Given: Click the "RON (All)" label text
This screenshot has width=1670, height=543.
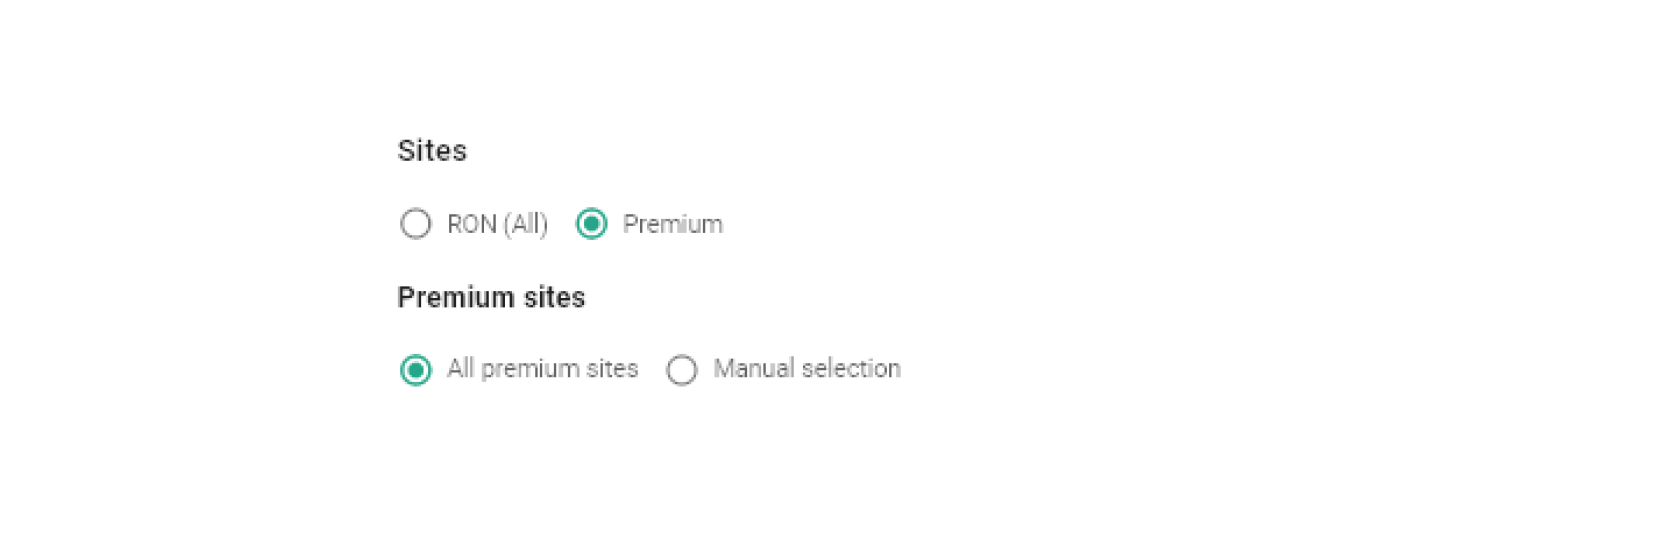Looking at the screenshot, I should [x=497, y=224].
